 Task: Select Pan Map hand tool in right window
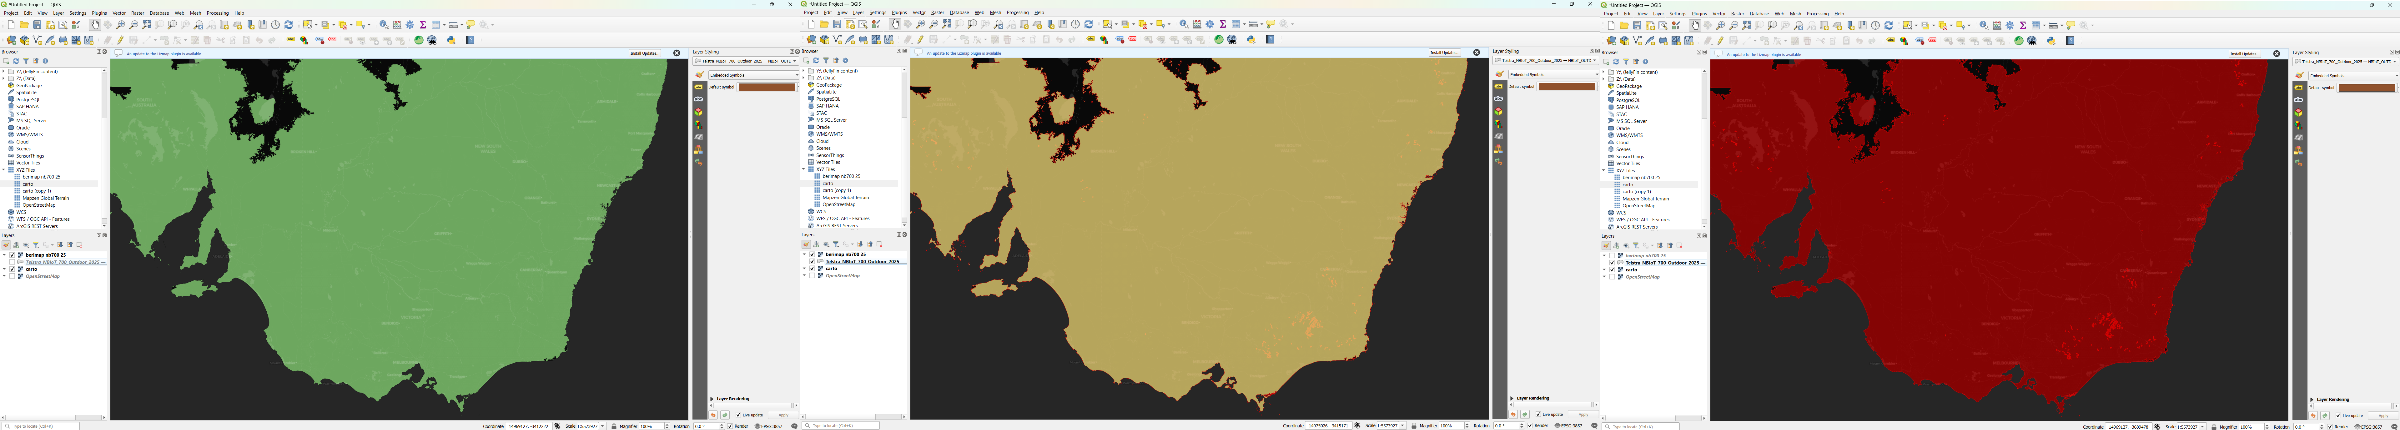coord(1695,25)
